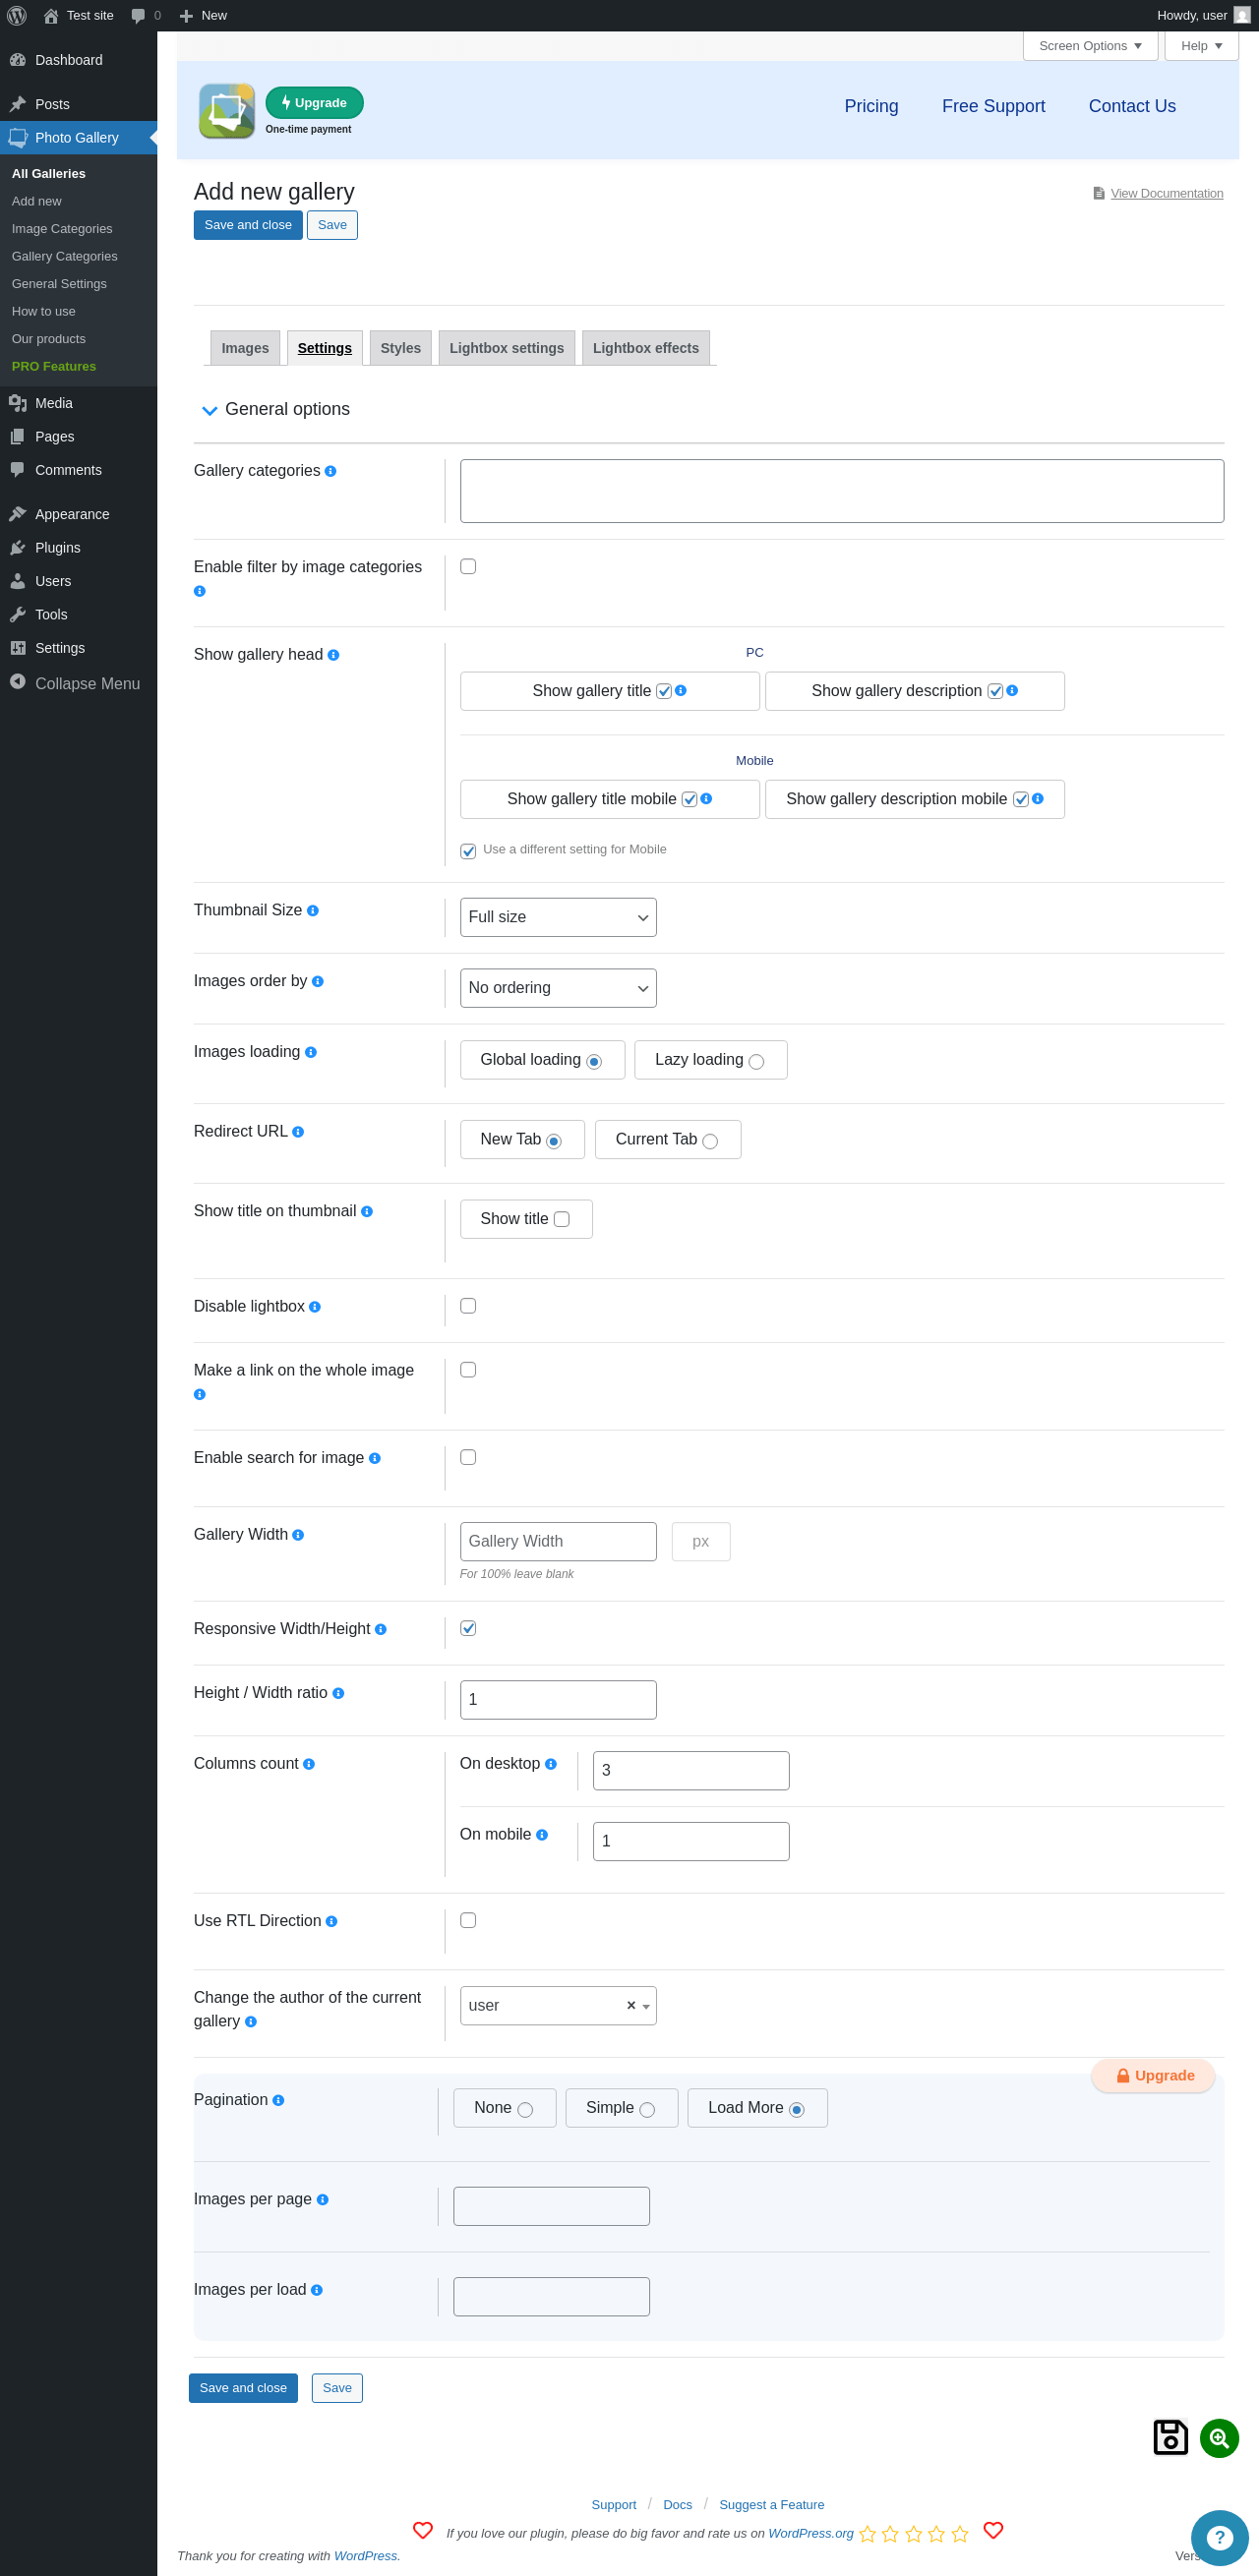
Task: Collapse the General options section
Action: (x=210, y=410)
